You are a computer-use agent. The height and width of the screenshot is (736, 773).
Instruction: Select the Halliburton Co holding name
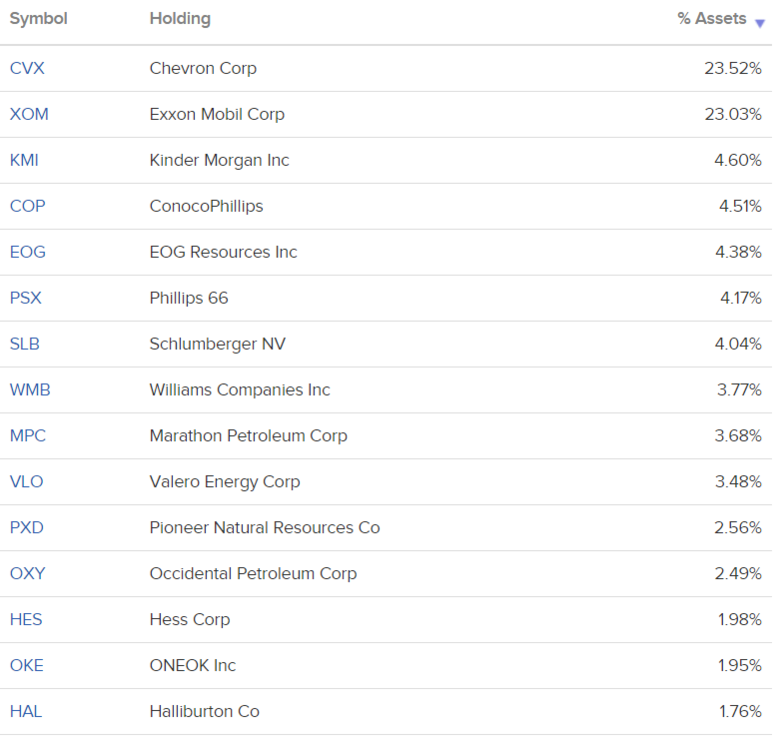(205, 711)
